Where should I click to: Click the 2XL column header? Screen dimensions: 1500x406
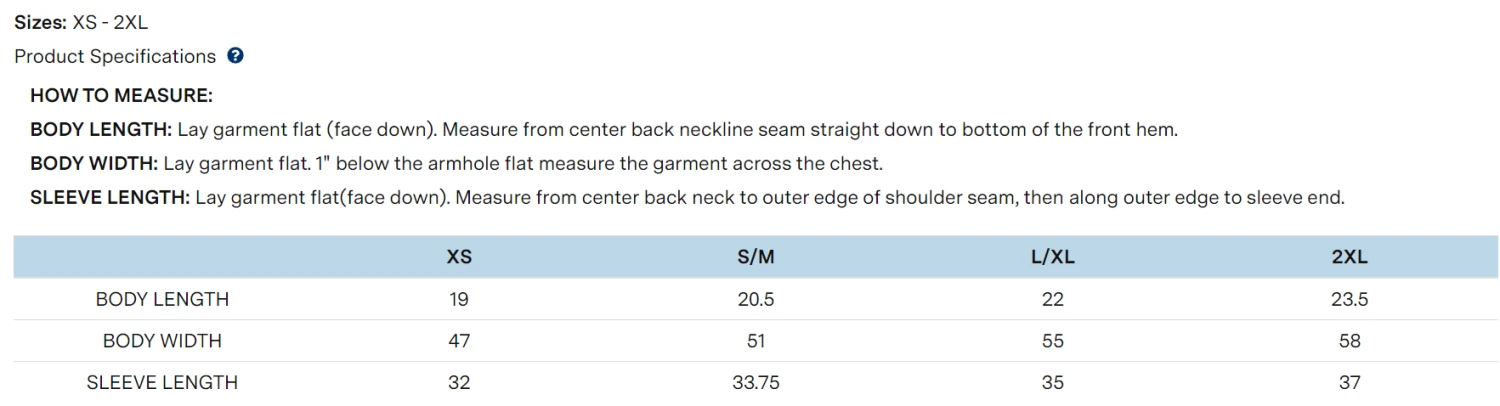1349,257
